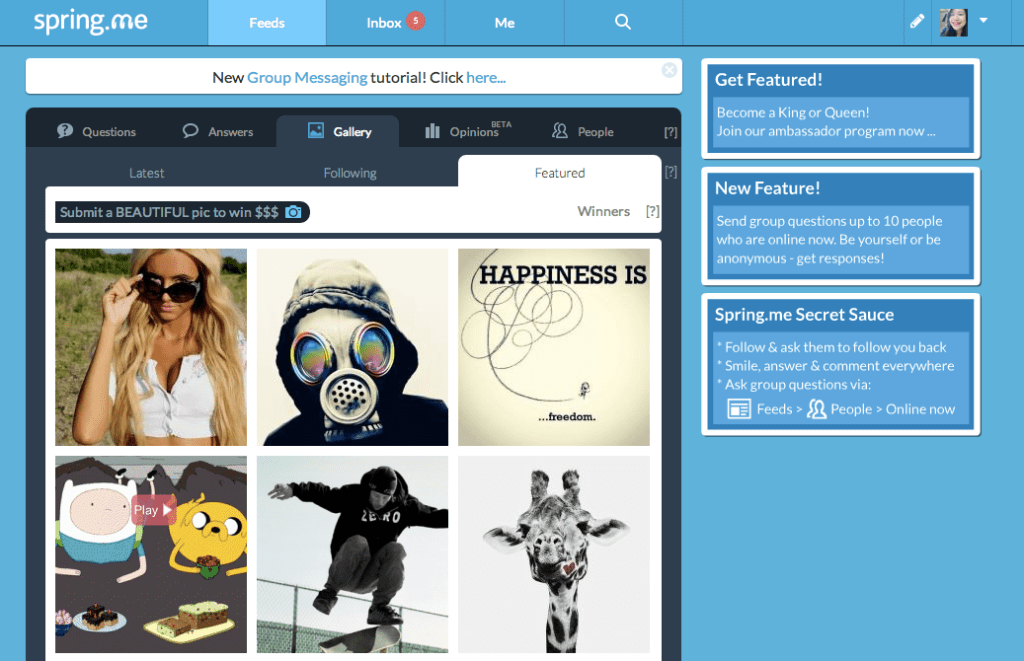Switch to the Feeds tab
This screenshot has height=661, width=1024.
[x=267, y=23]
